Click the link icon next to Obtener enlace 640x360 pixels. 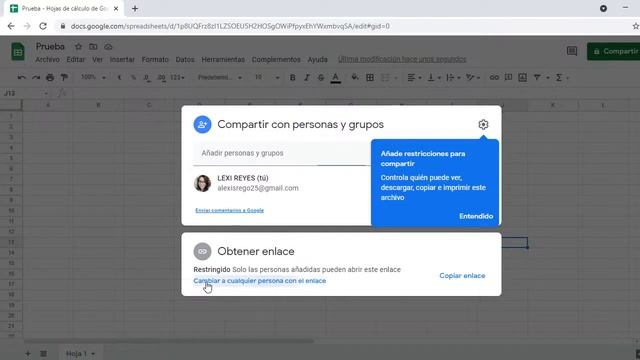coord(202,251)
